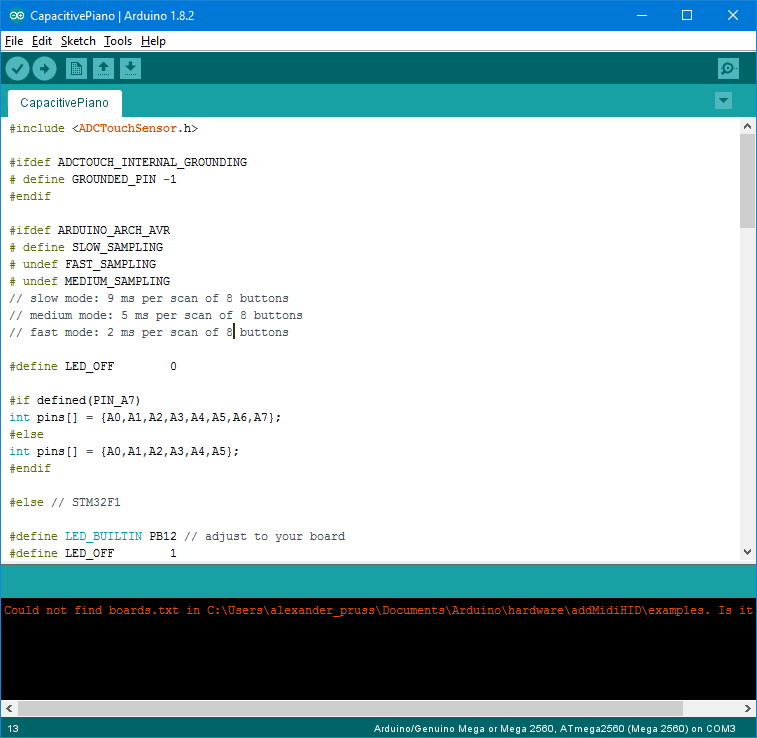757x738 pixels.
Task: Open a sketch with the up-arrow icon
Action: click(x=103, y=68)
